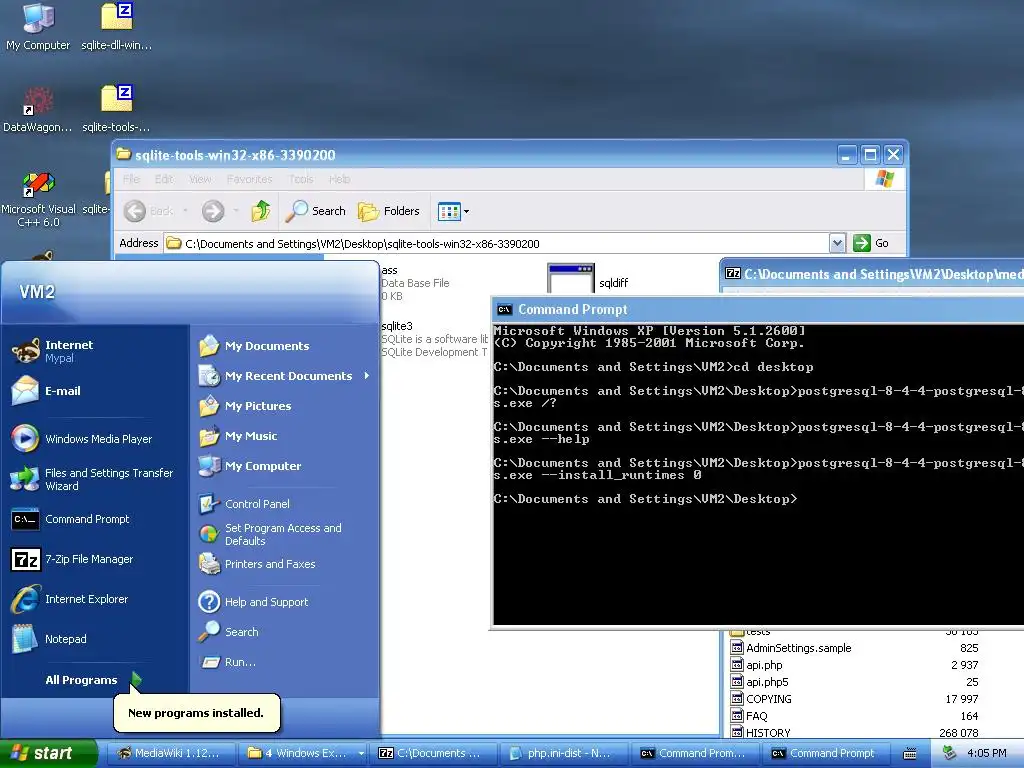Switch to MediaWiki 1.12 taskbar button

(x=169, y=753)
